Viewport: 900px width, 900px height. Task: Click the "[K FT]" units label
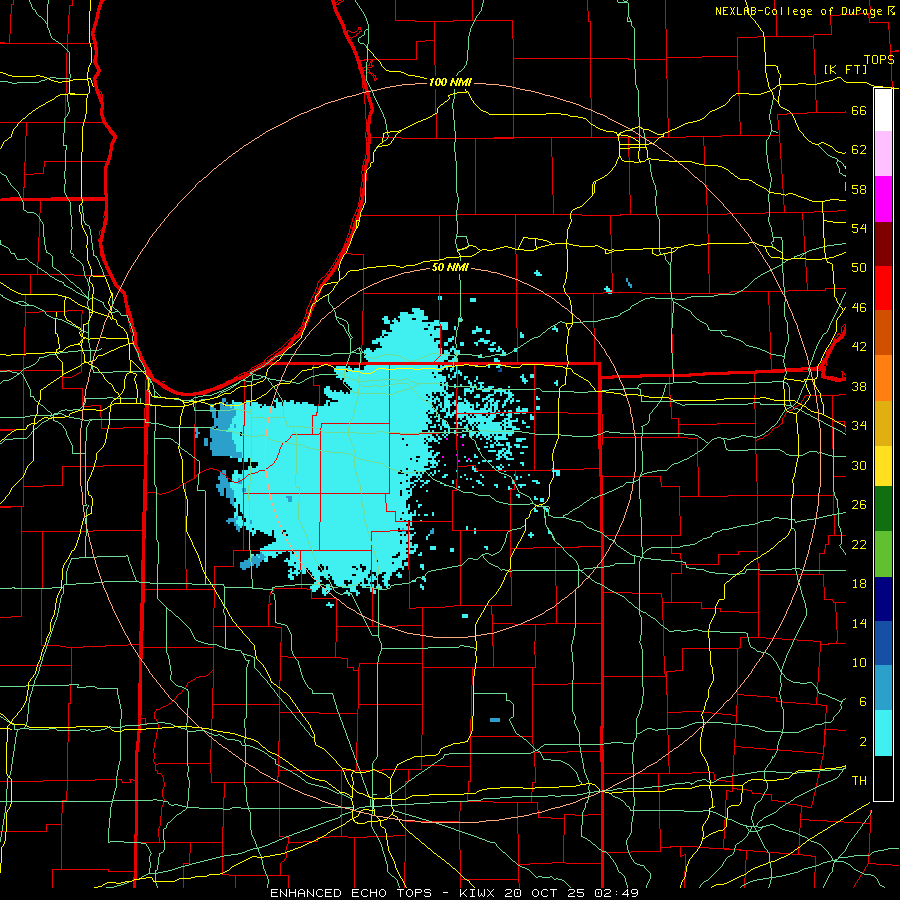(x=845, y=70)
